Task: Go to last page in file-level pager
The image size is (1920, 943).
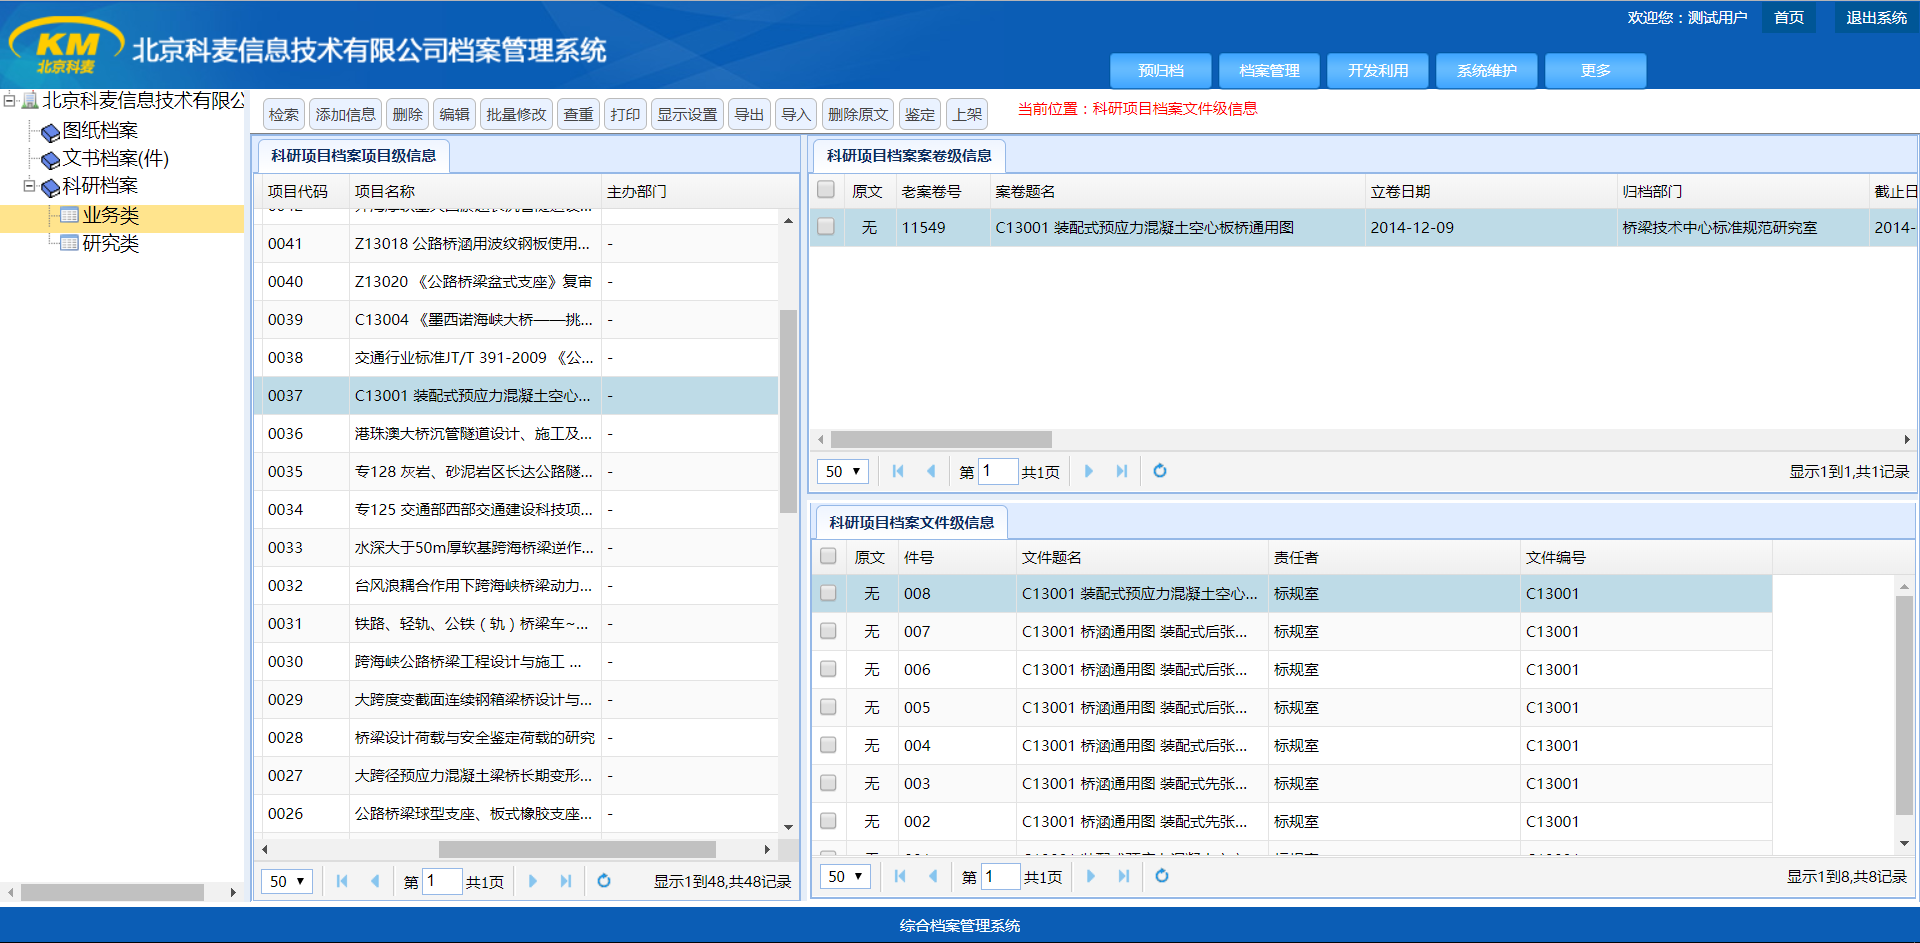Action: (x=1124, y=876)
